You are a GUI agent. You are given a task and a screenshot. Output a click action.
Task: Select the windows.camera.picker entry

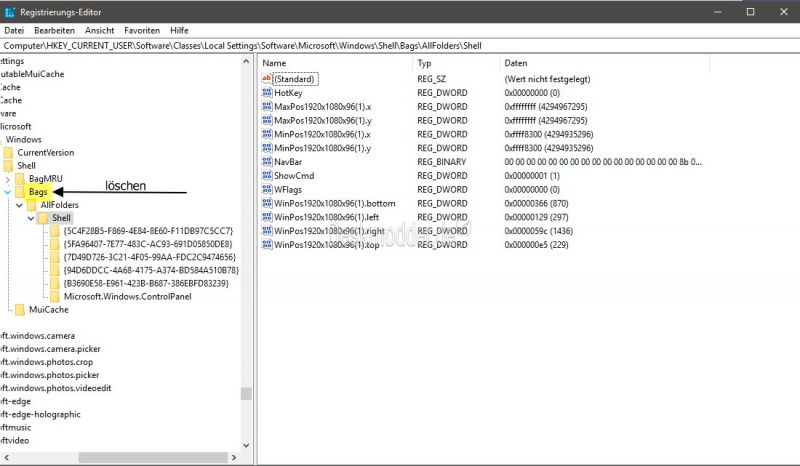click(51, 349)
